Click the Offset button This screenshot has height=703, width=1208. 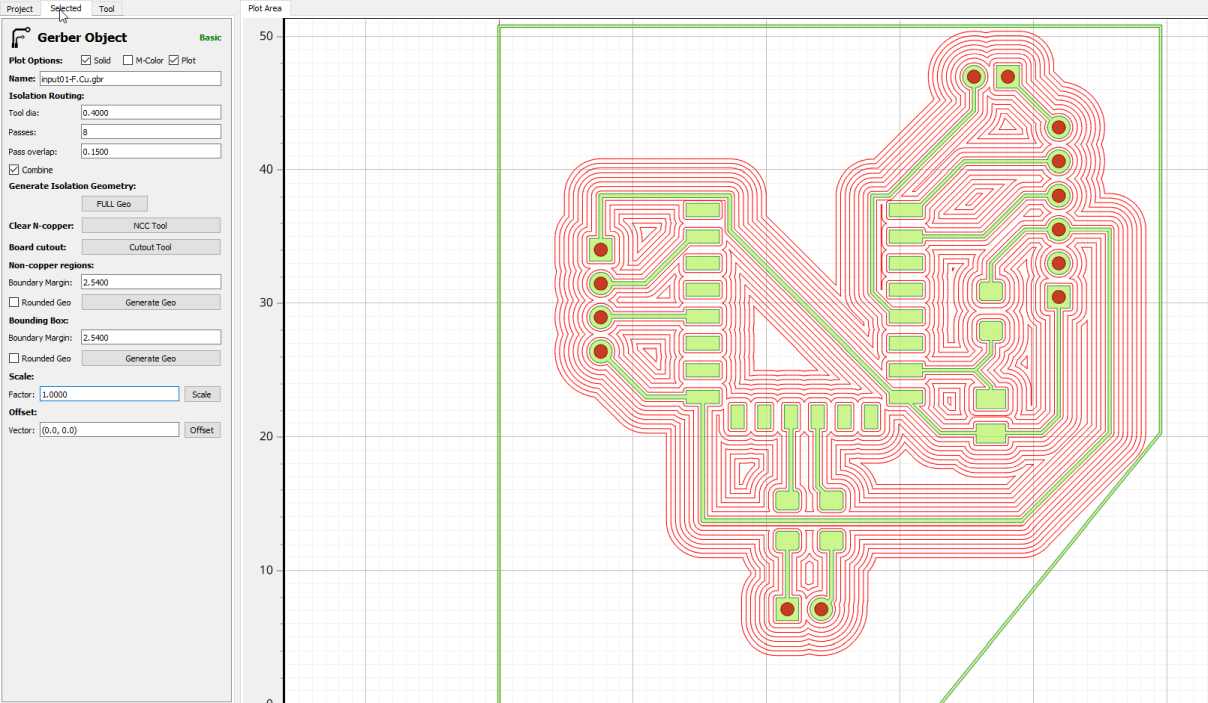pos(202,430)
